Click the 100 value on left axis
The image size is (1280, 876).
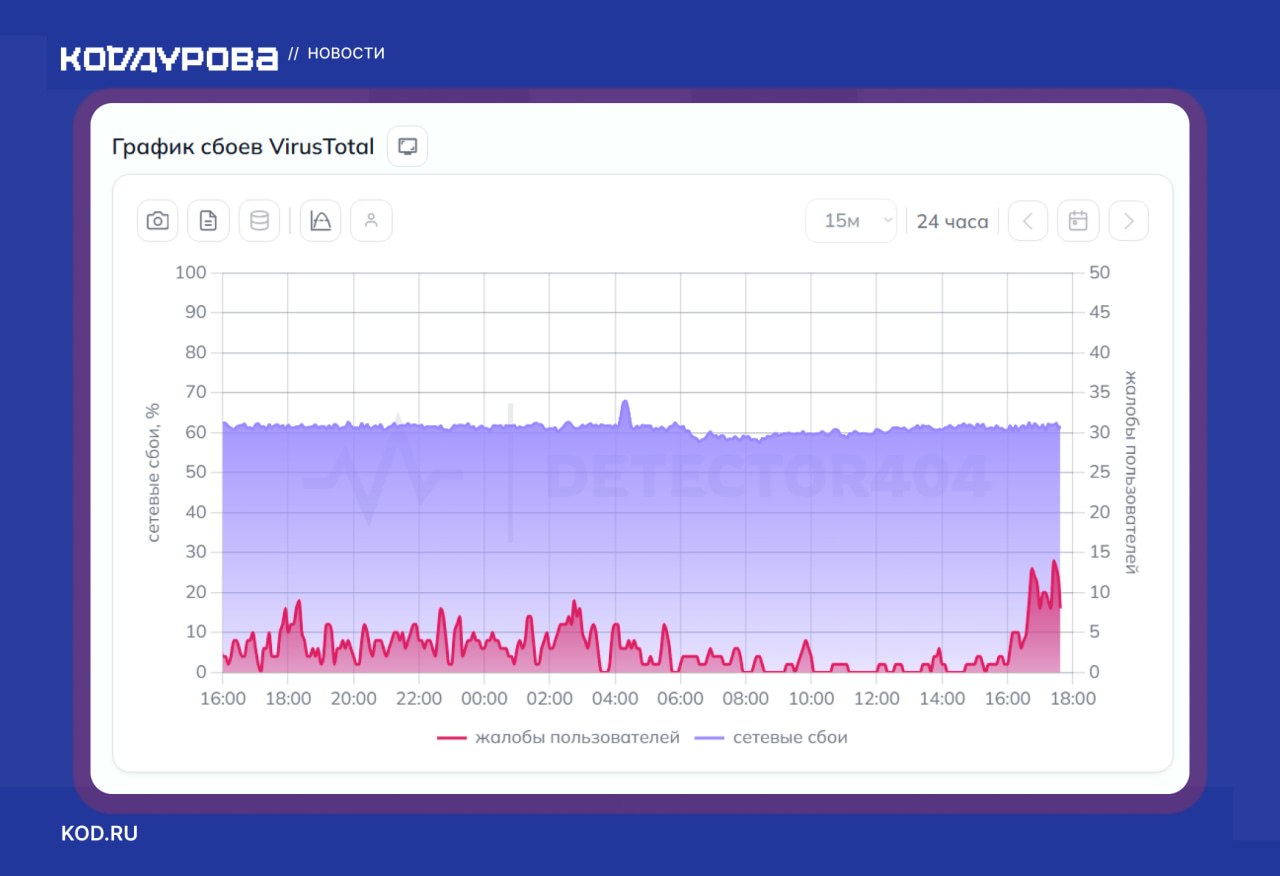point(190,273)
